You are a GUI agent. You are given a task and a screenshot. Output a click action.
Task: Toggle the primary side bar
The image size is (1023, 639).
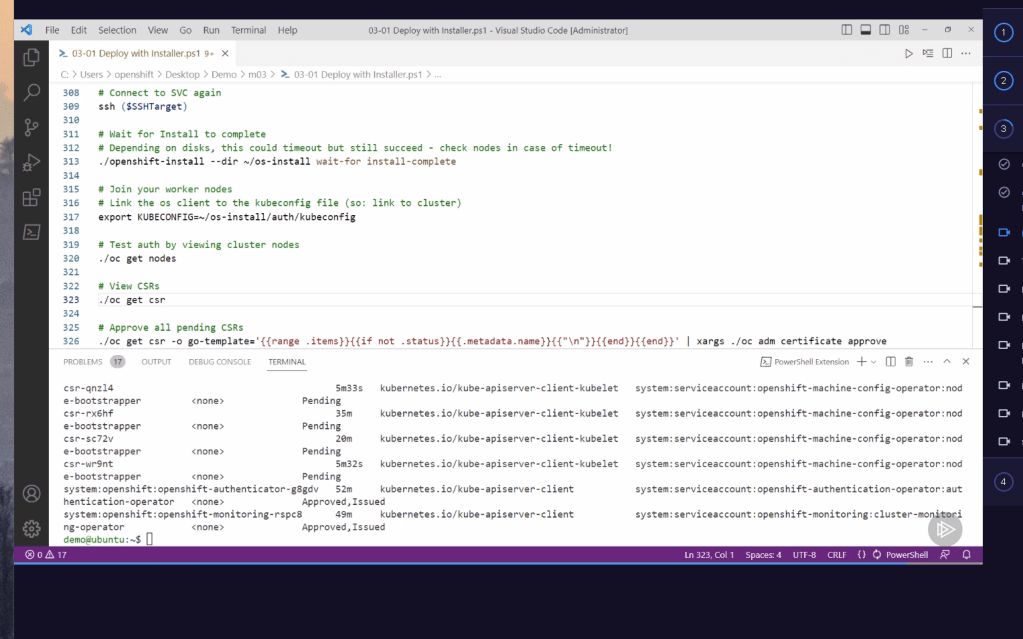(846, 30)
